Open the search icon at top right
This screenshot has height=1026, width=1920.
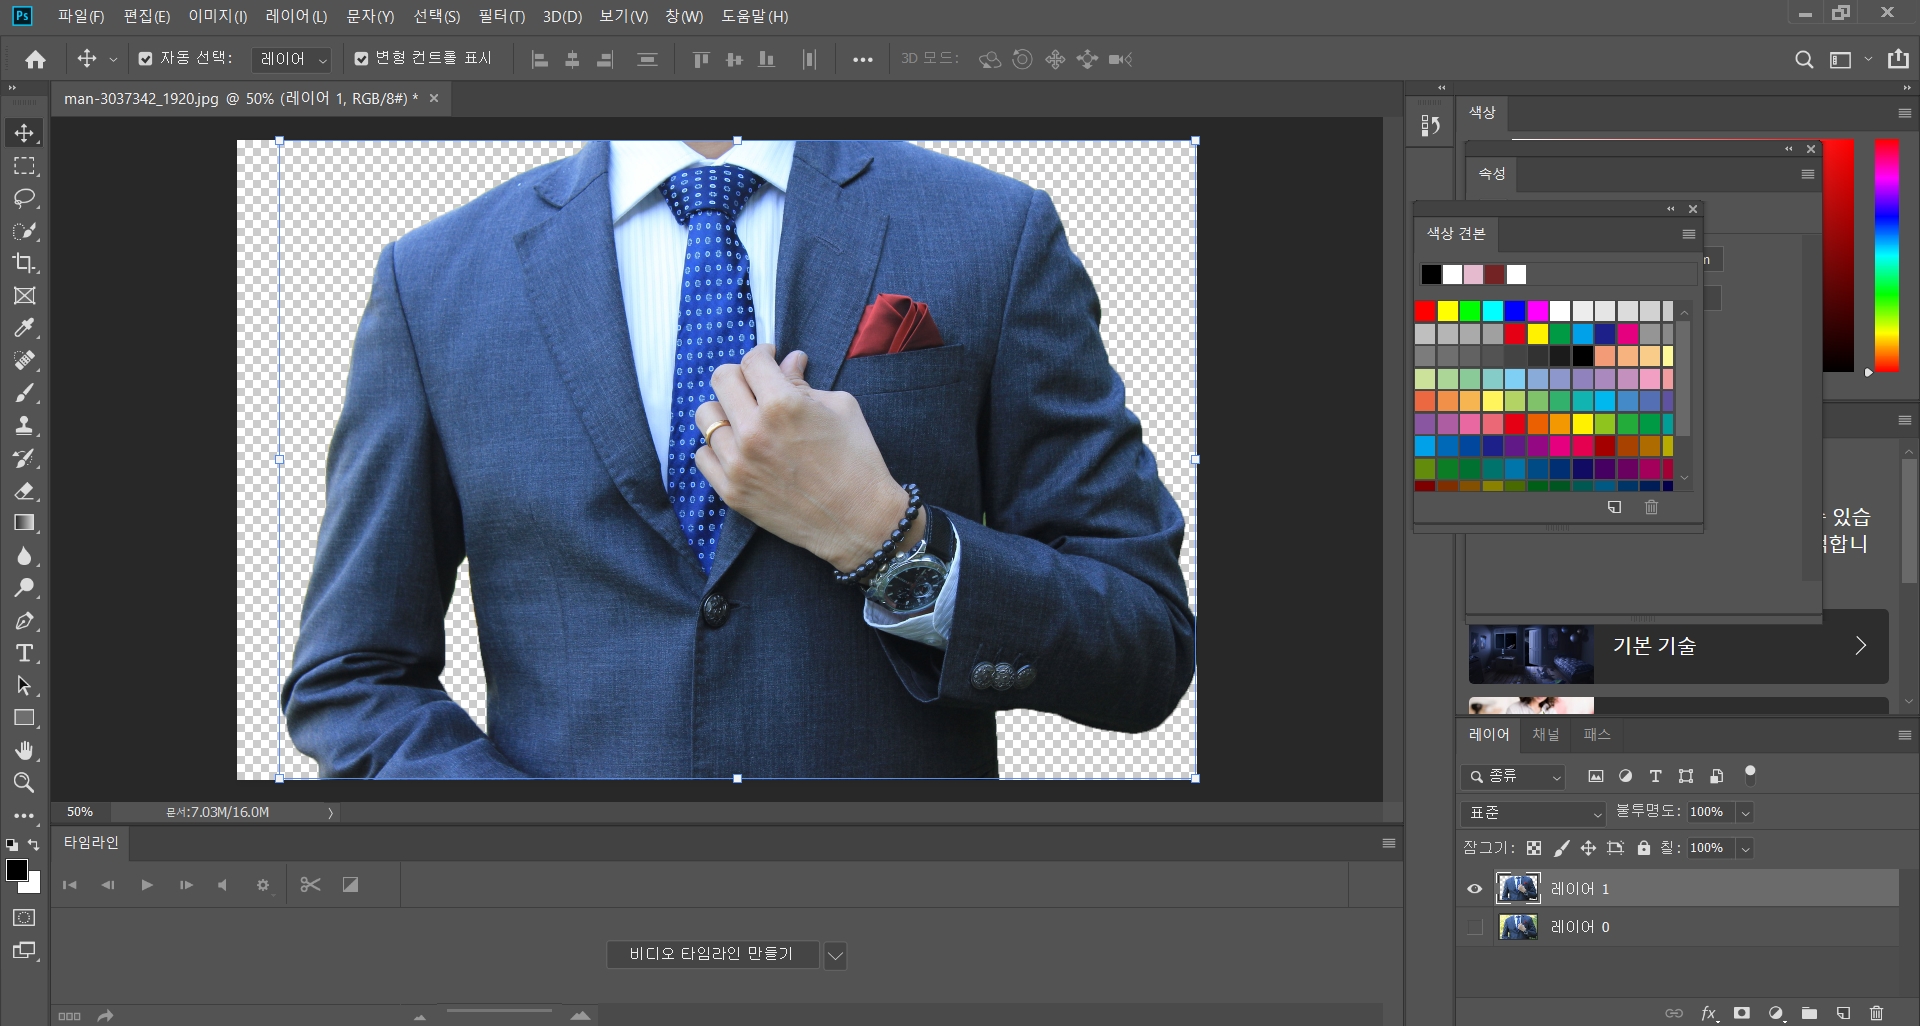coord(1804,60)
